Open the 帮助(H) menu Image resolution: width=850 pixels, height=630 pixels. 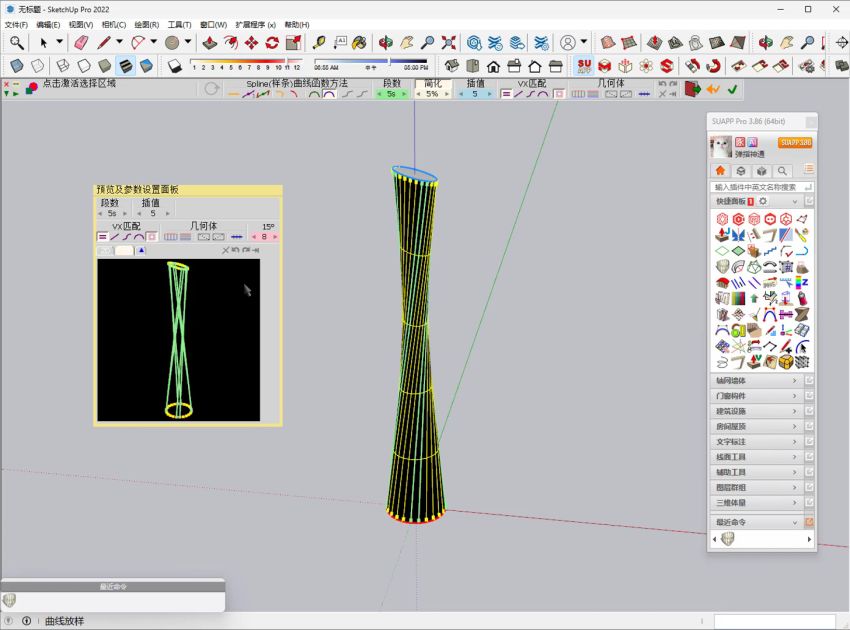click(x=297, y=24)
